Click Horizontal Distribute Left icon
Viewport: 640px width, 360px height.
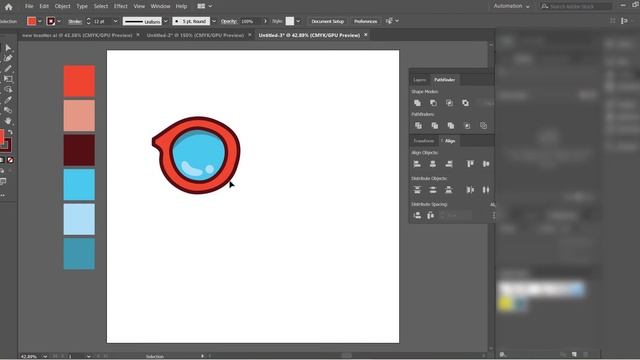click(470, 190)
